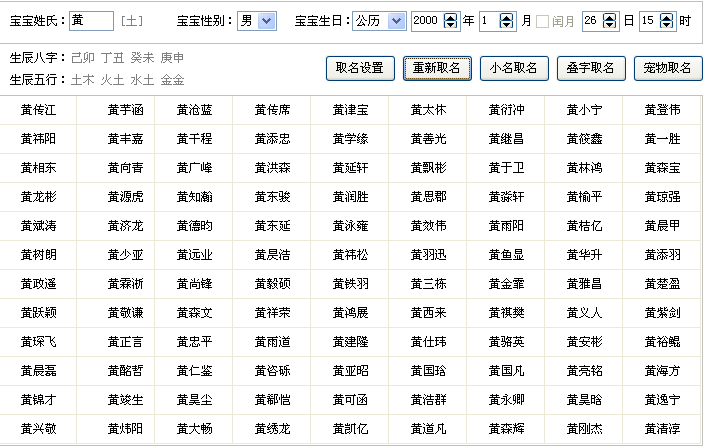Click the 宠物取名 button

point(668,68)
